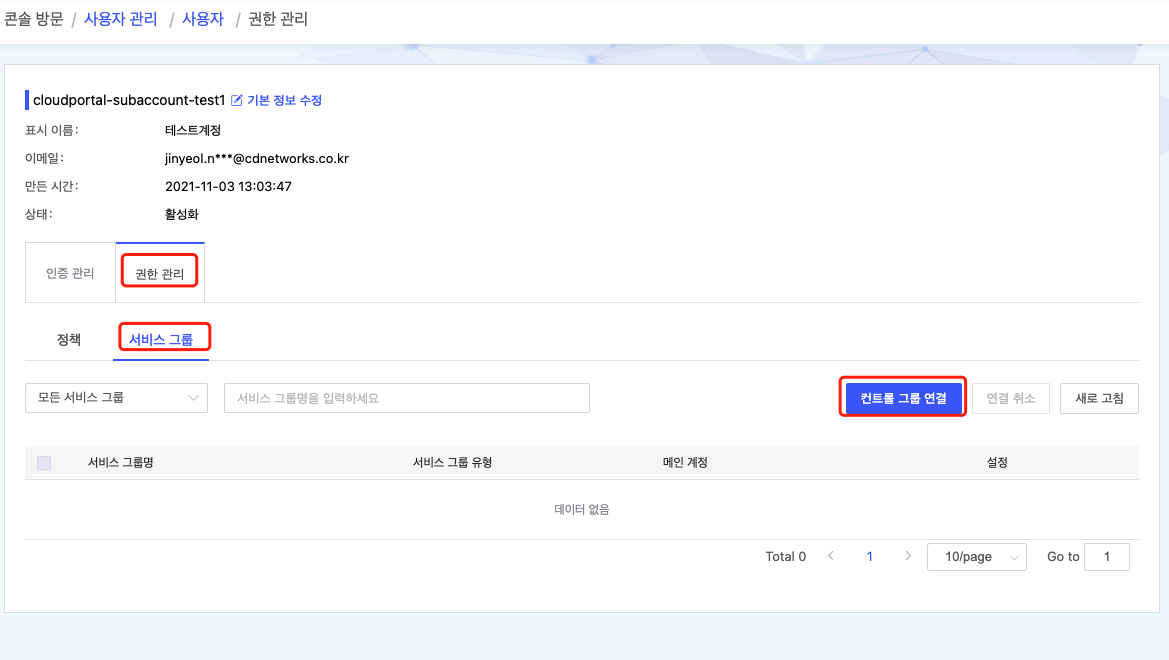This screenshot has width=1169, height=660.
Task: Click the 연결 취소 button
Action: pos(1011,397)
